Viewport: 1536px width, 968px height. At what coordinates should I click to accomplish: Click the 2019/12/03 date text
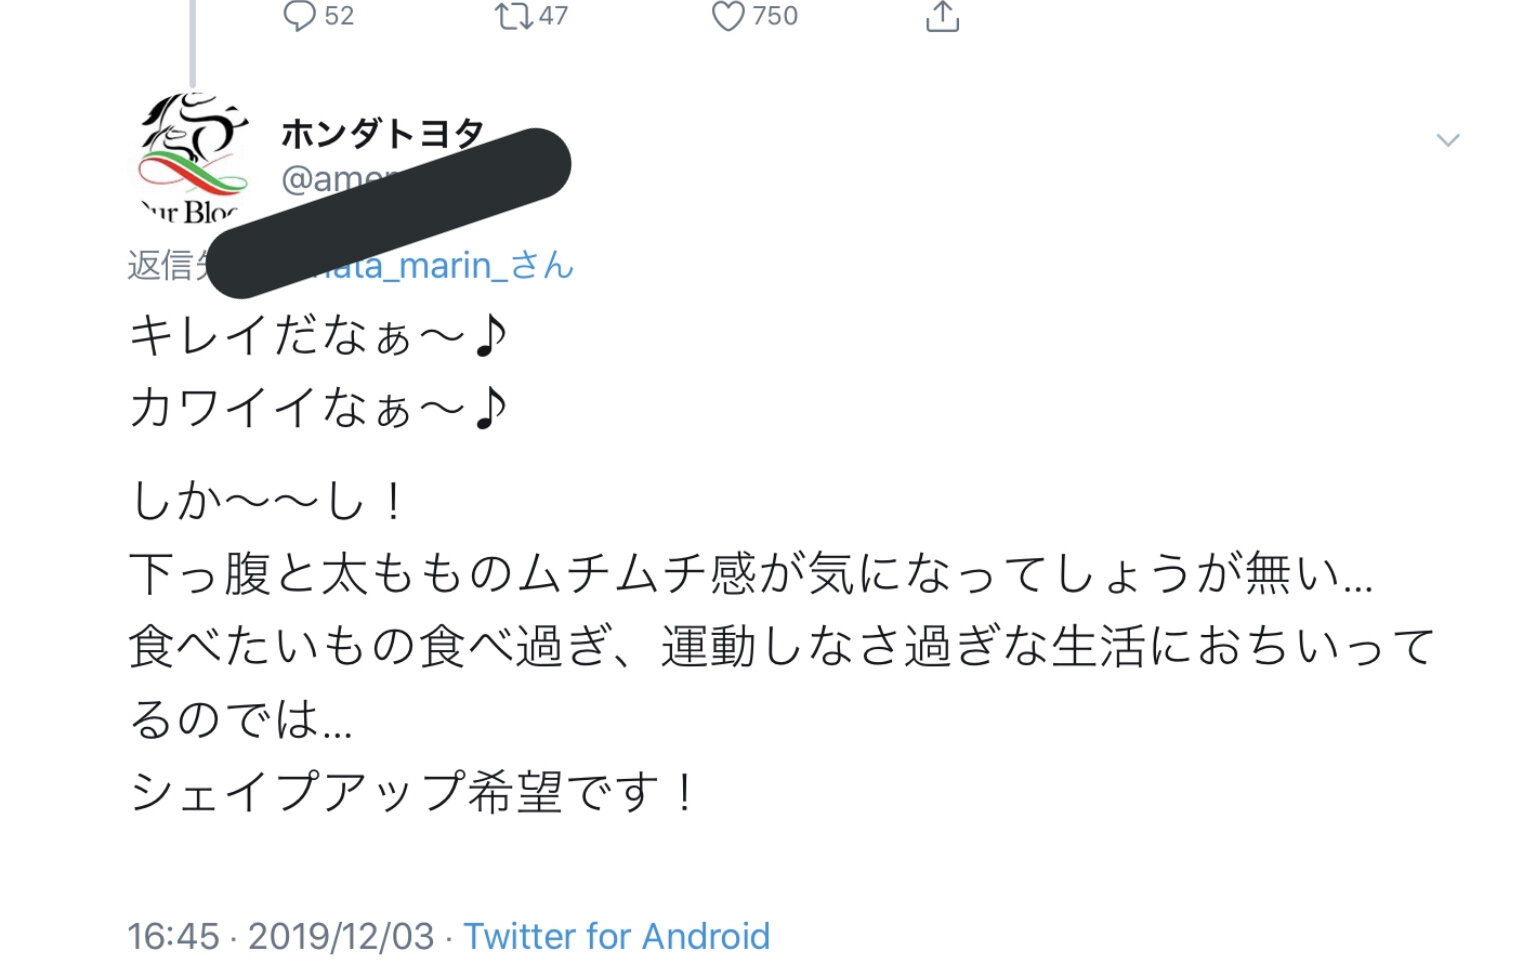tap(341, 937)
